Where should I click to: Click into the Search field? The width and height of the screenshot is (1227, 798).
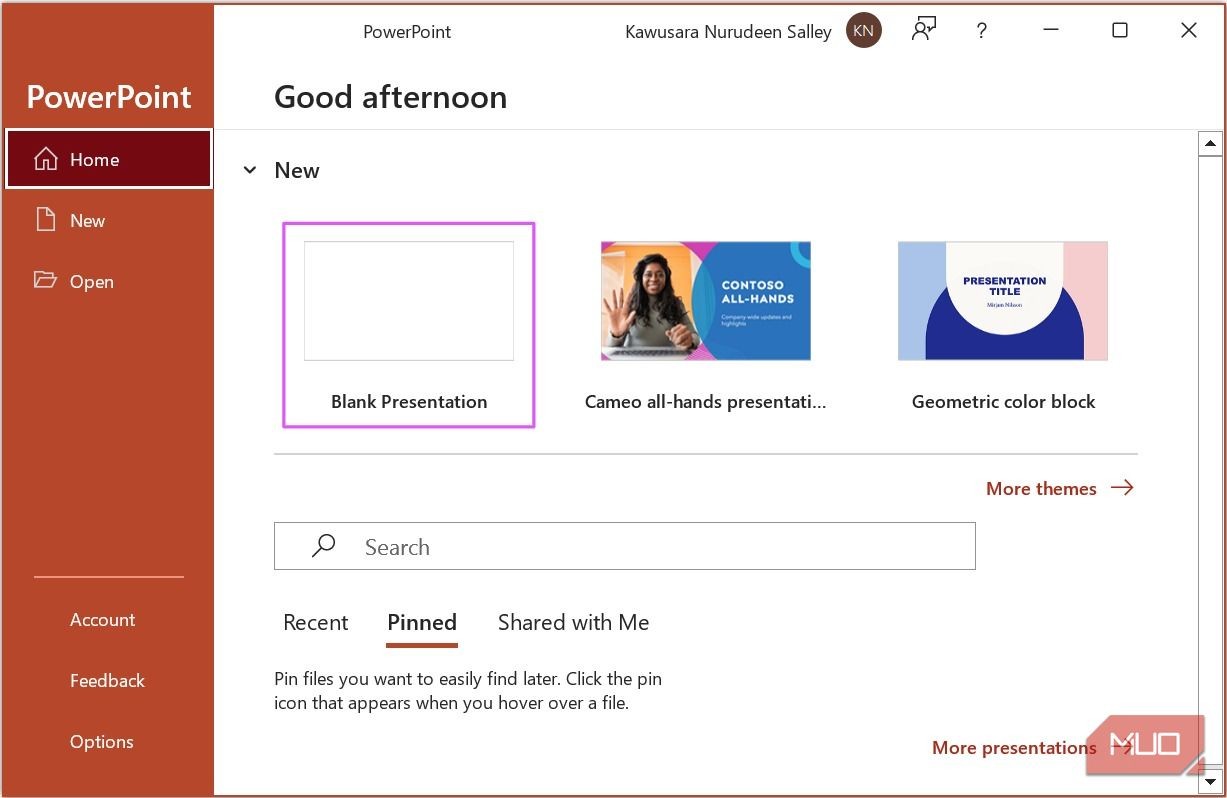coord(625,547)
